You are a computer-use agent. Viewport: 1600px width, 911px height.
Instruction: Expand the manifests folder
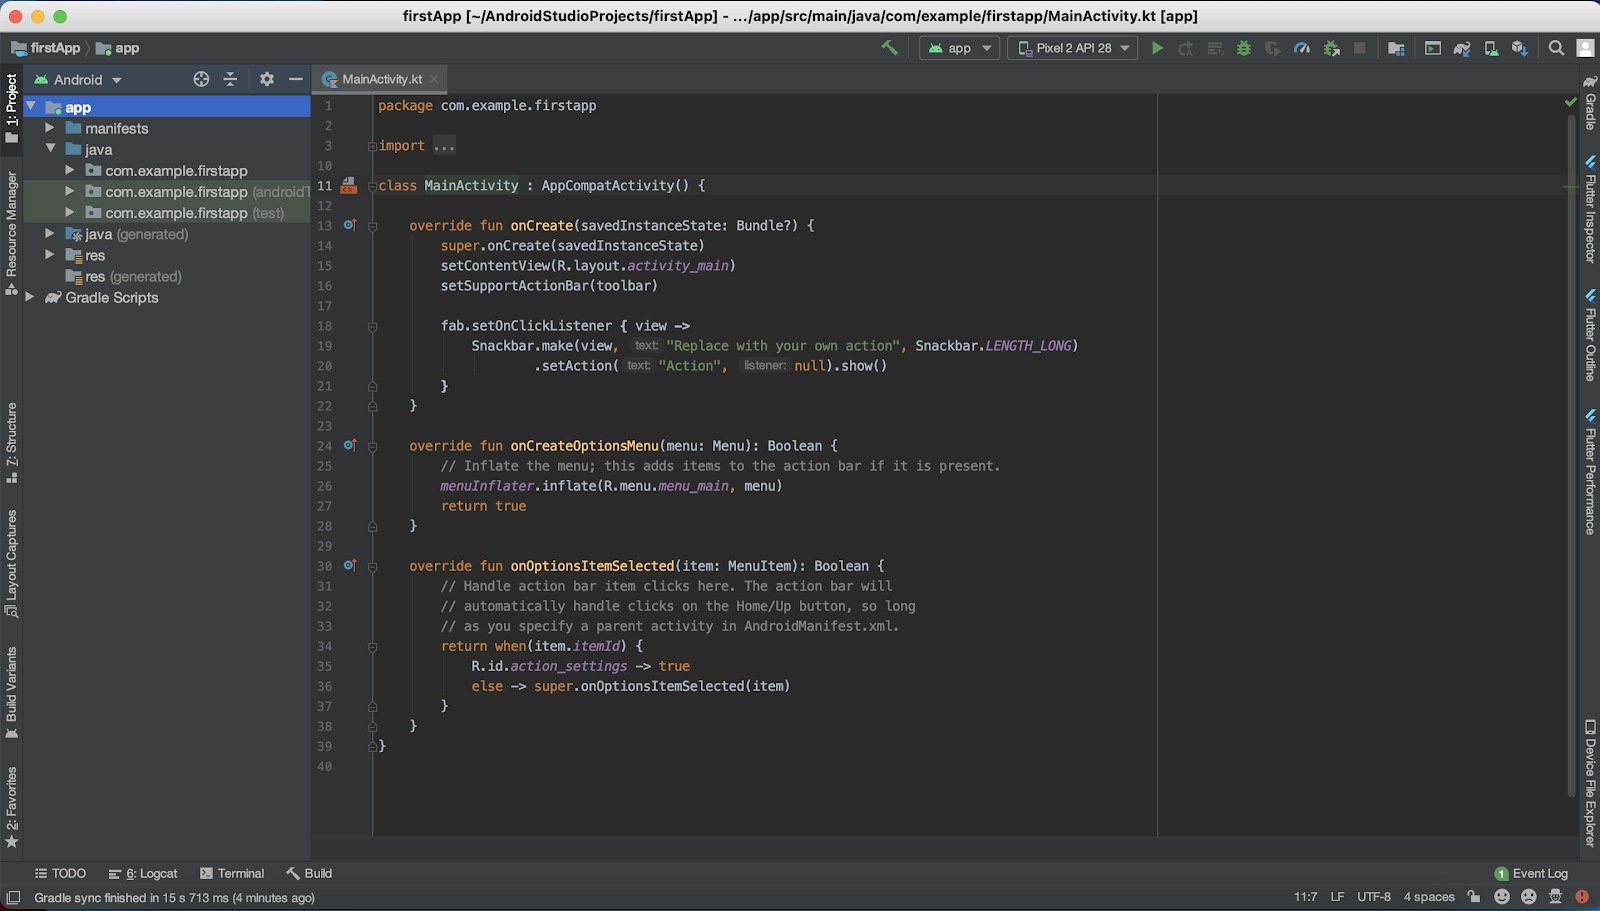(50, 128)
